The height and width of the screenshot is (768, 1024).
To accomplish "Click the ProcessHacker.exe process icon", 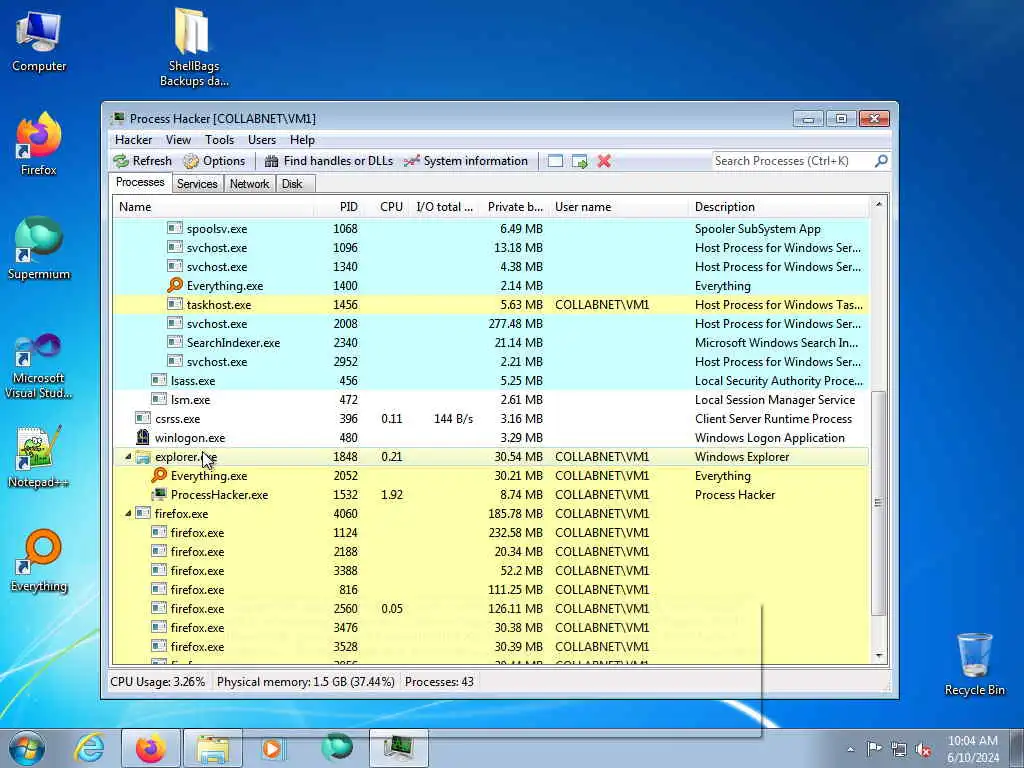I will click(159, 494).
